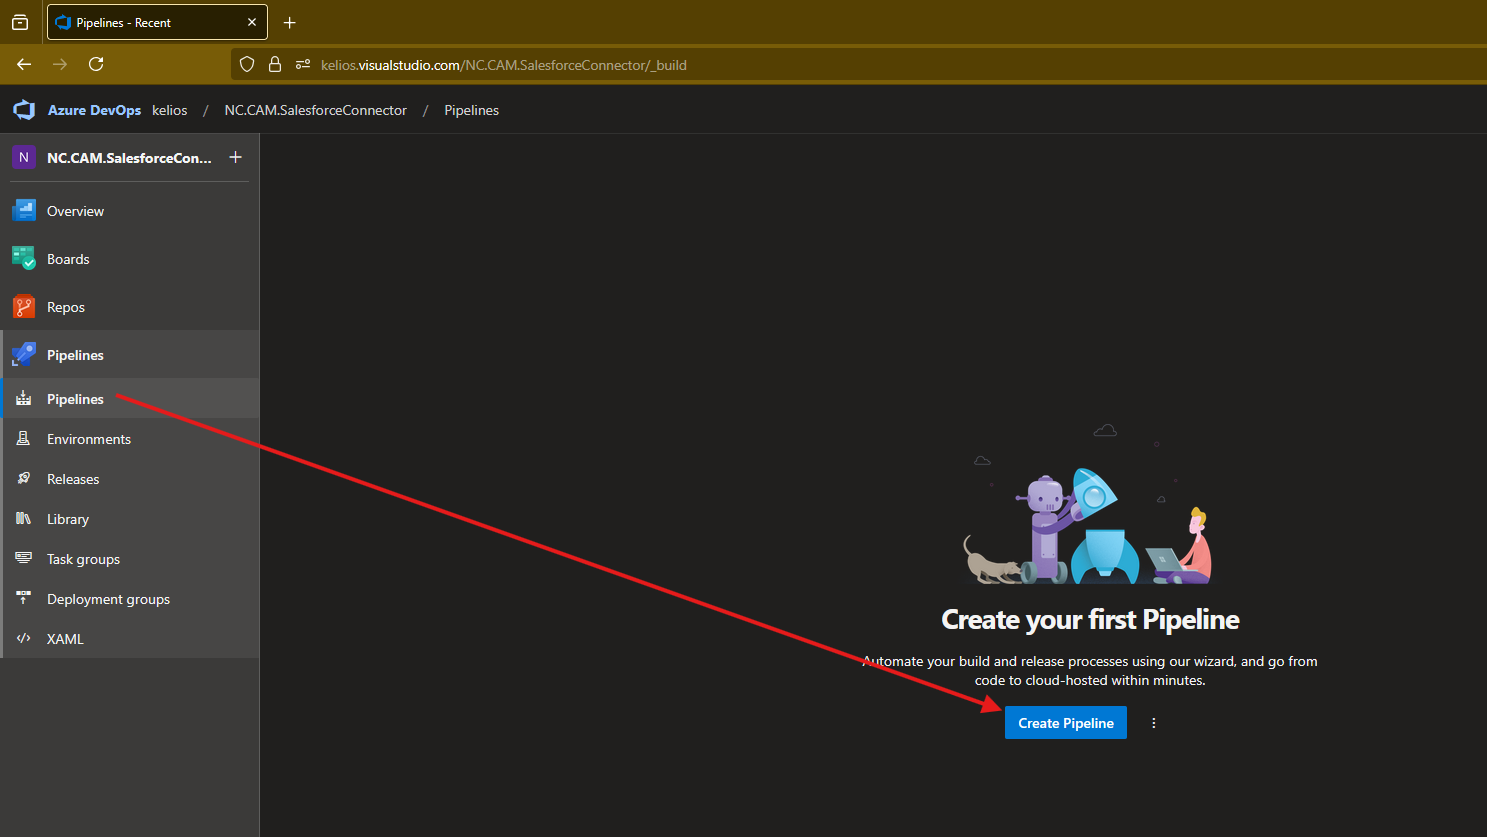Screen dimensions: 1487x837
Task: Open the kelios organization breadcrumb link
Action: [x=170, y=110]
